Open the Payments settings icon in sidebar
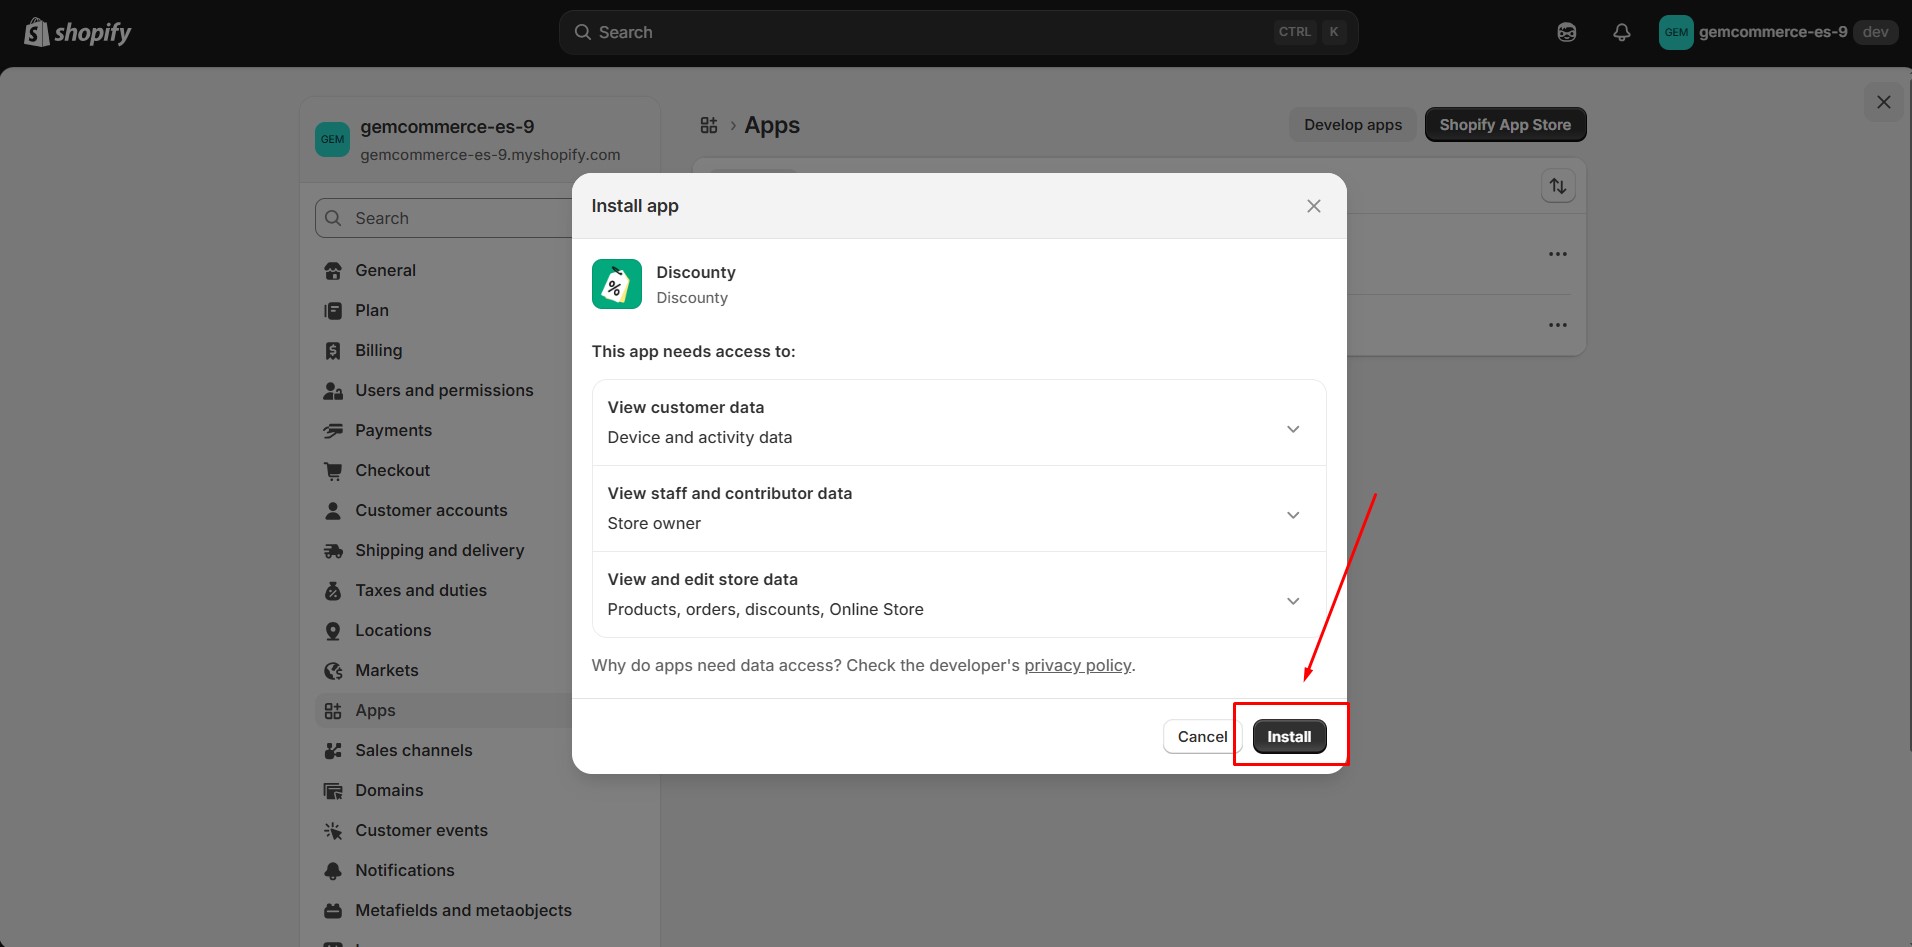This screenshot has height=947, width=1912. coord(333,430)
